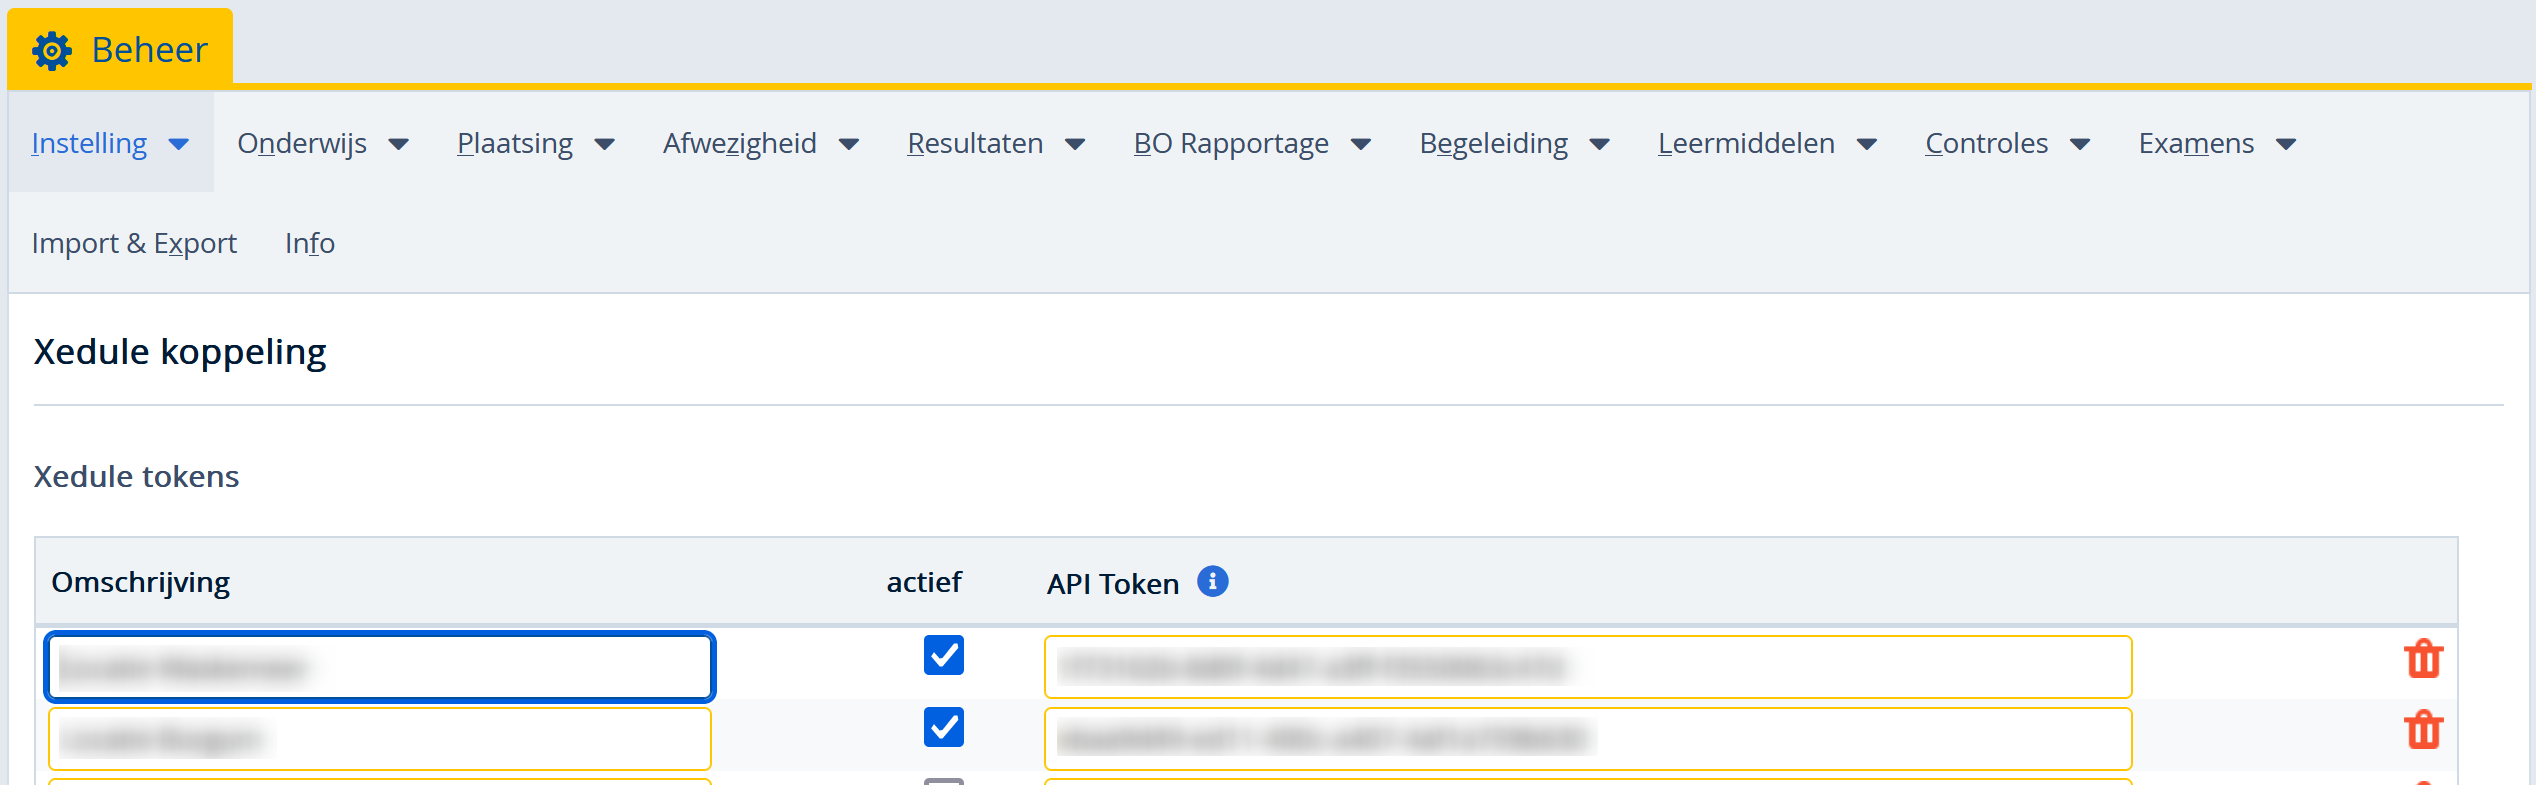Screen dimensions: 2536x785
Task: Expand the Resultaten dropdown arrow
Action: point(1075,145)
